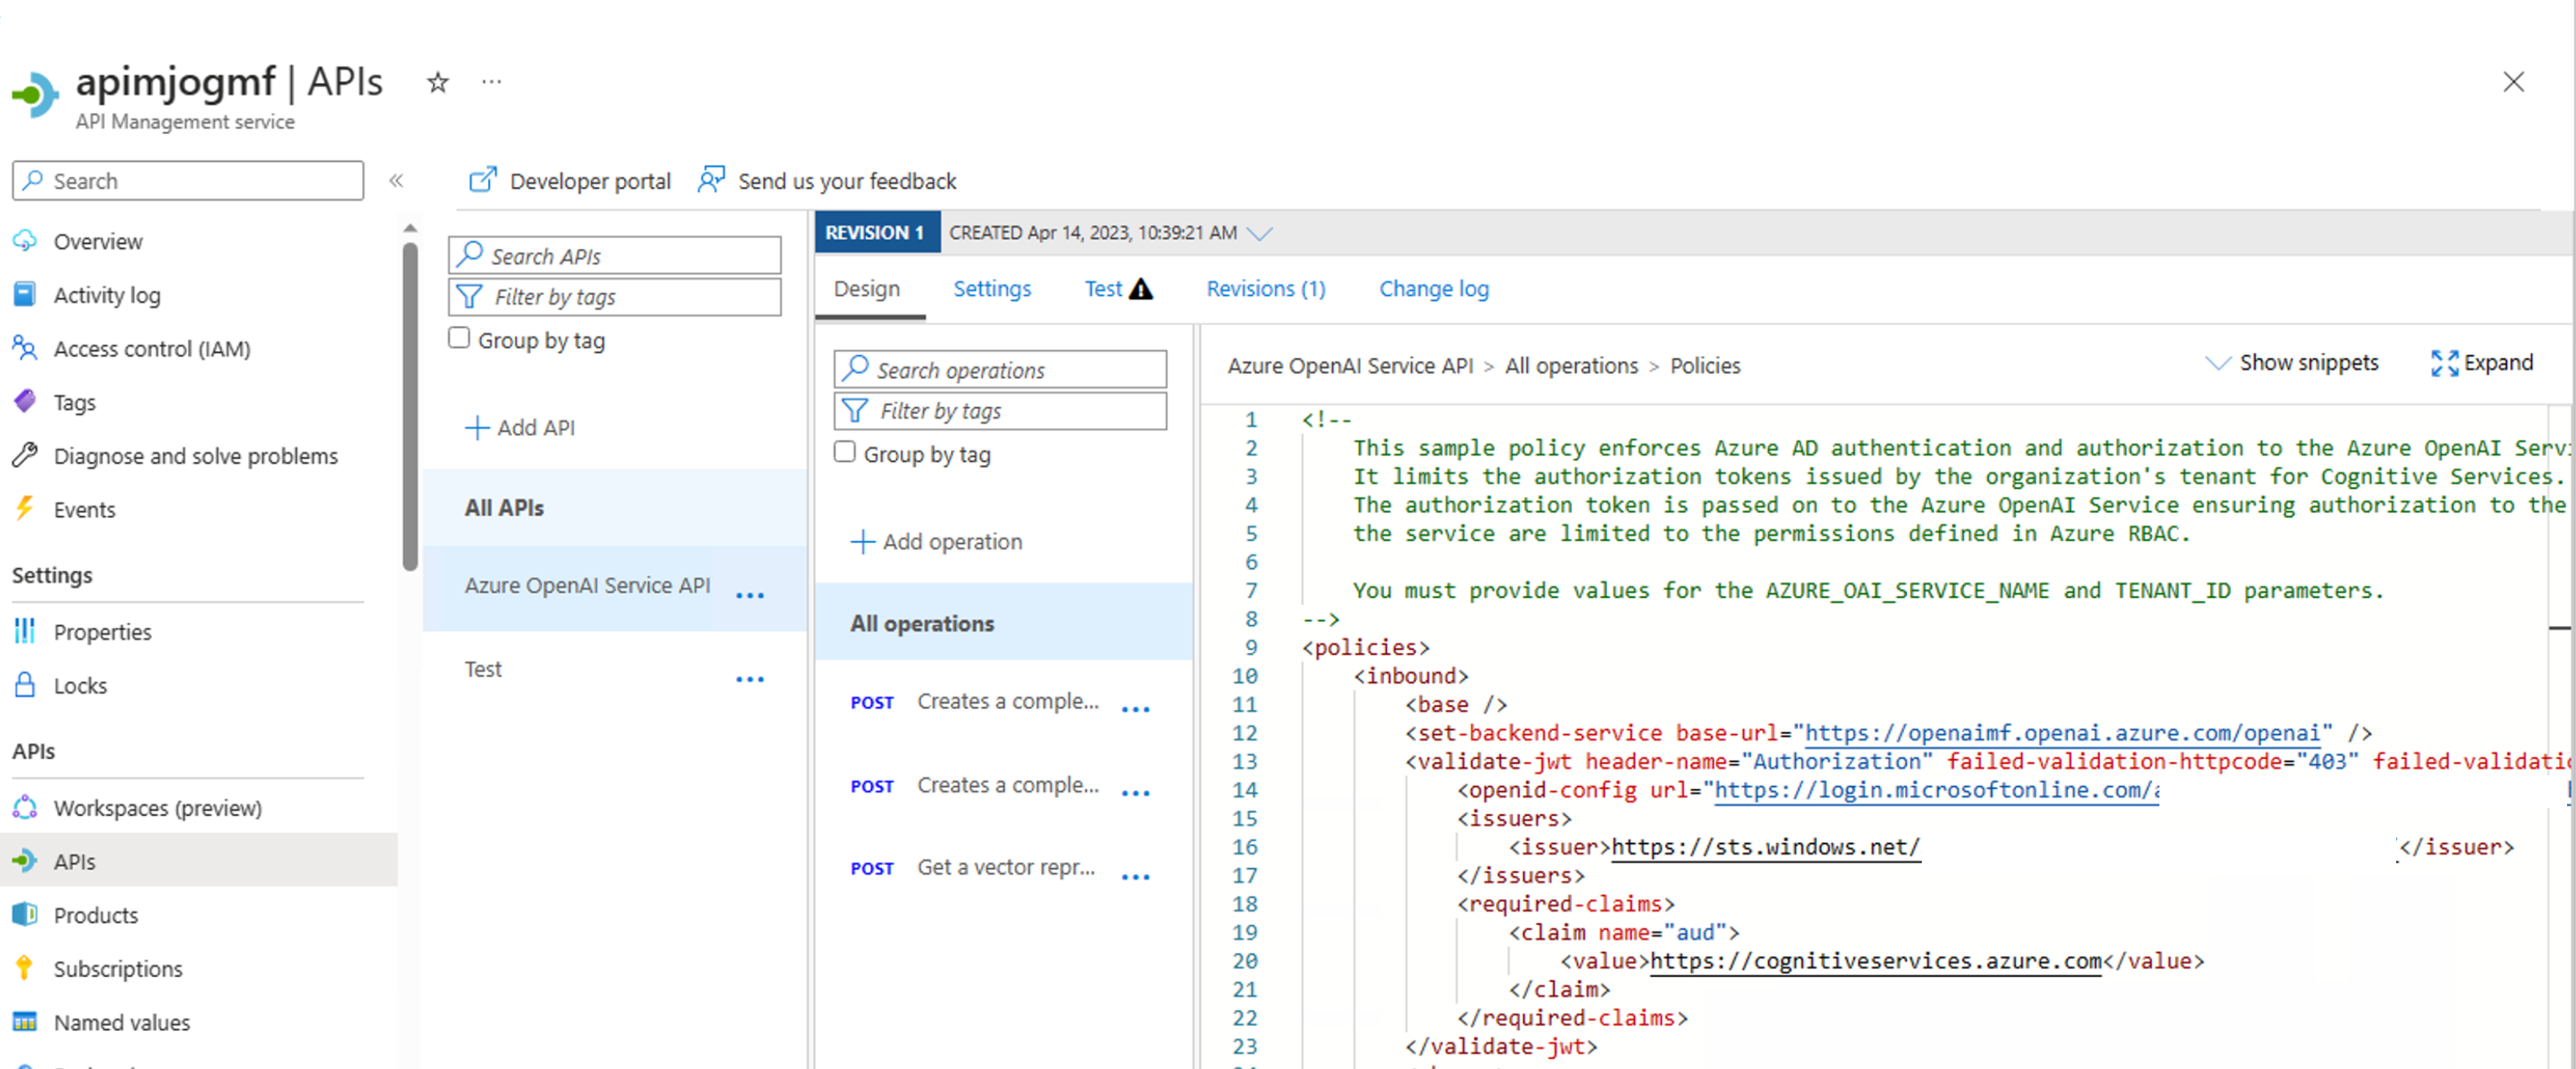Image resolution: width=2576 pixels, height=1069 pixels.
Task: Collapse the left sidebar with double chevron
Action: [396, 180]
